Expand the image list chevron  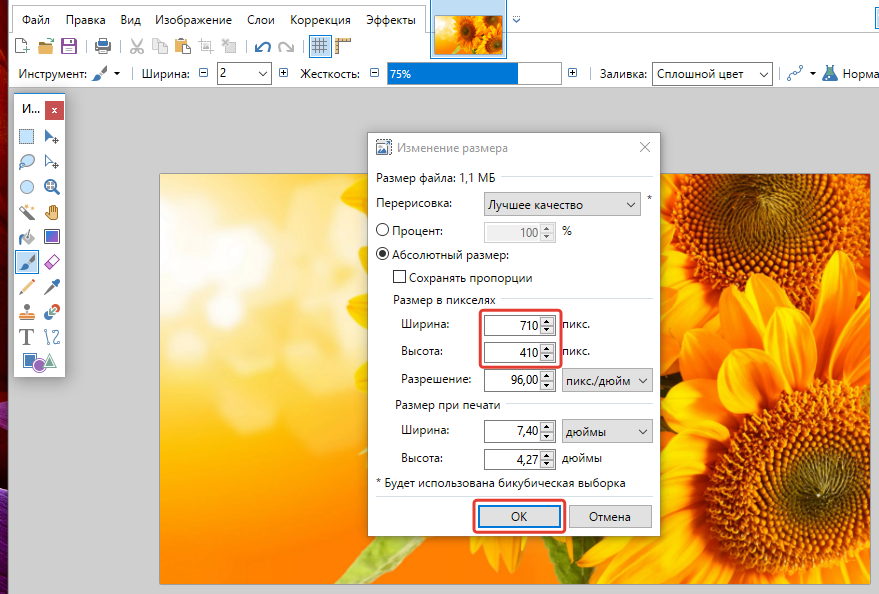(x=516, y=19)
